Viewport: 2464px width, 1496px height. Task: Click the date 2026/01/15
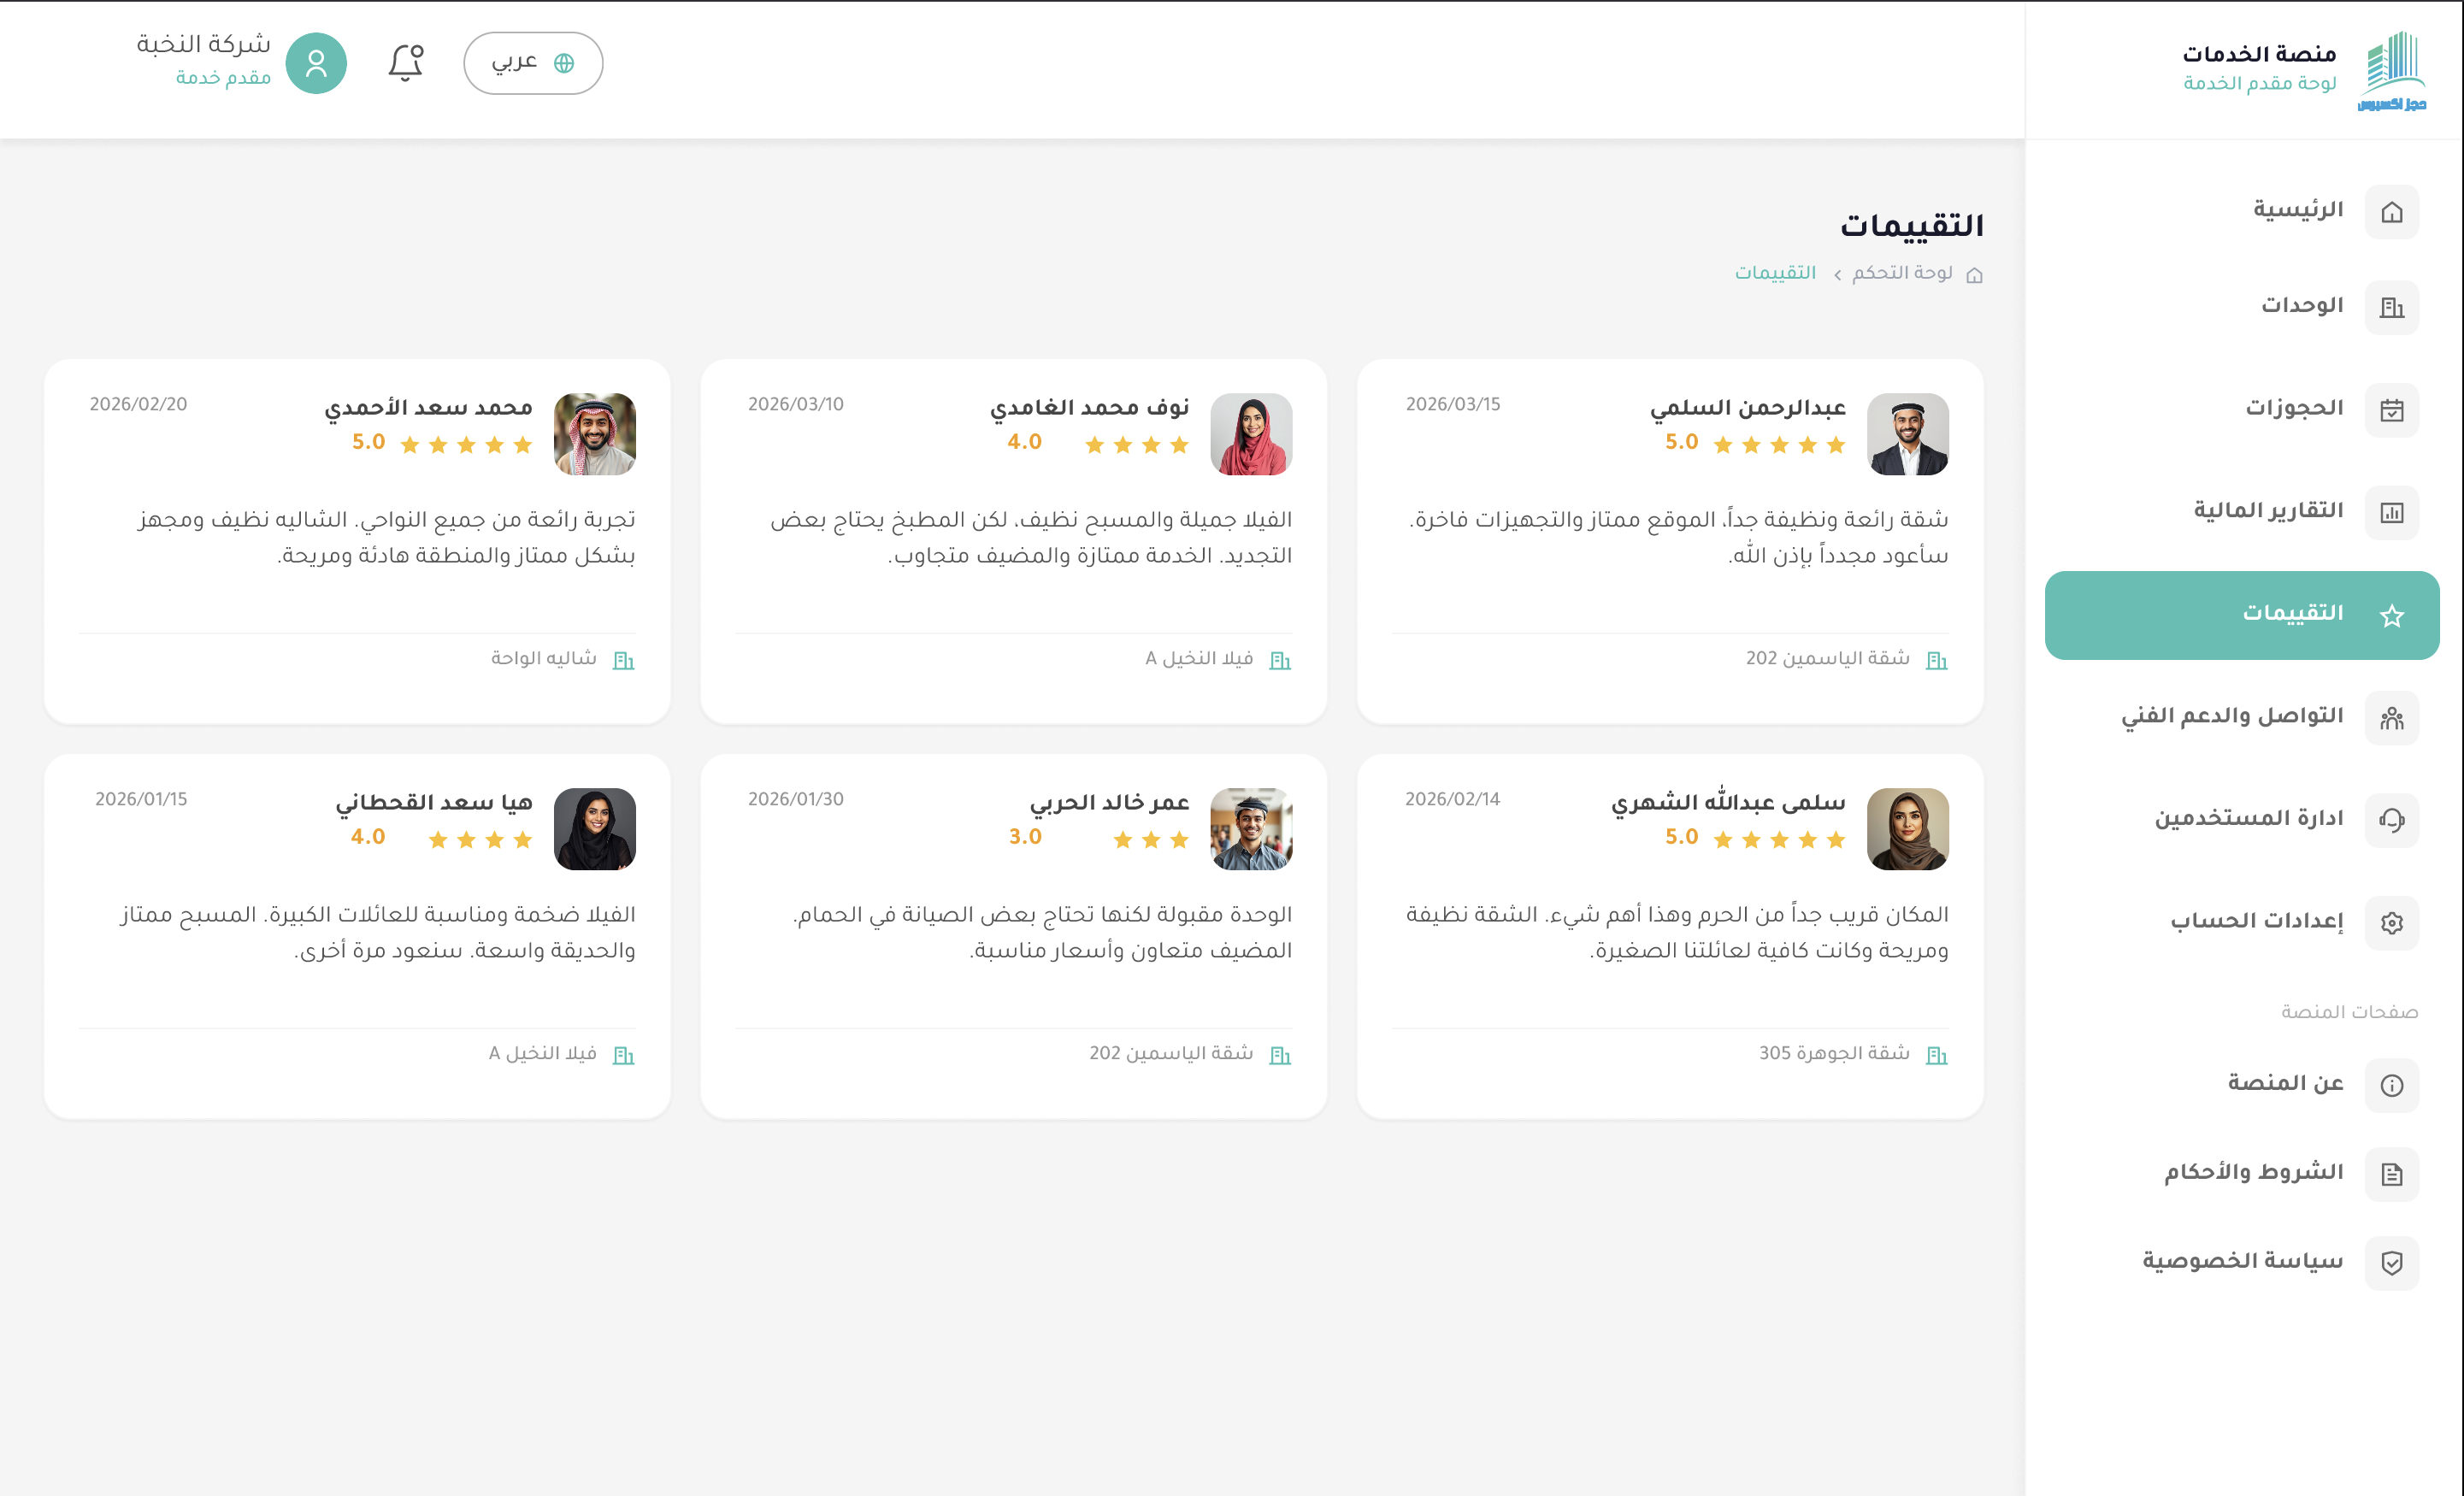pyautogui.click(x=141, y=800)
